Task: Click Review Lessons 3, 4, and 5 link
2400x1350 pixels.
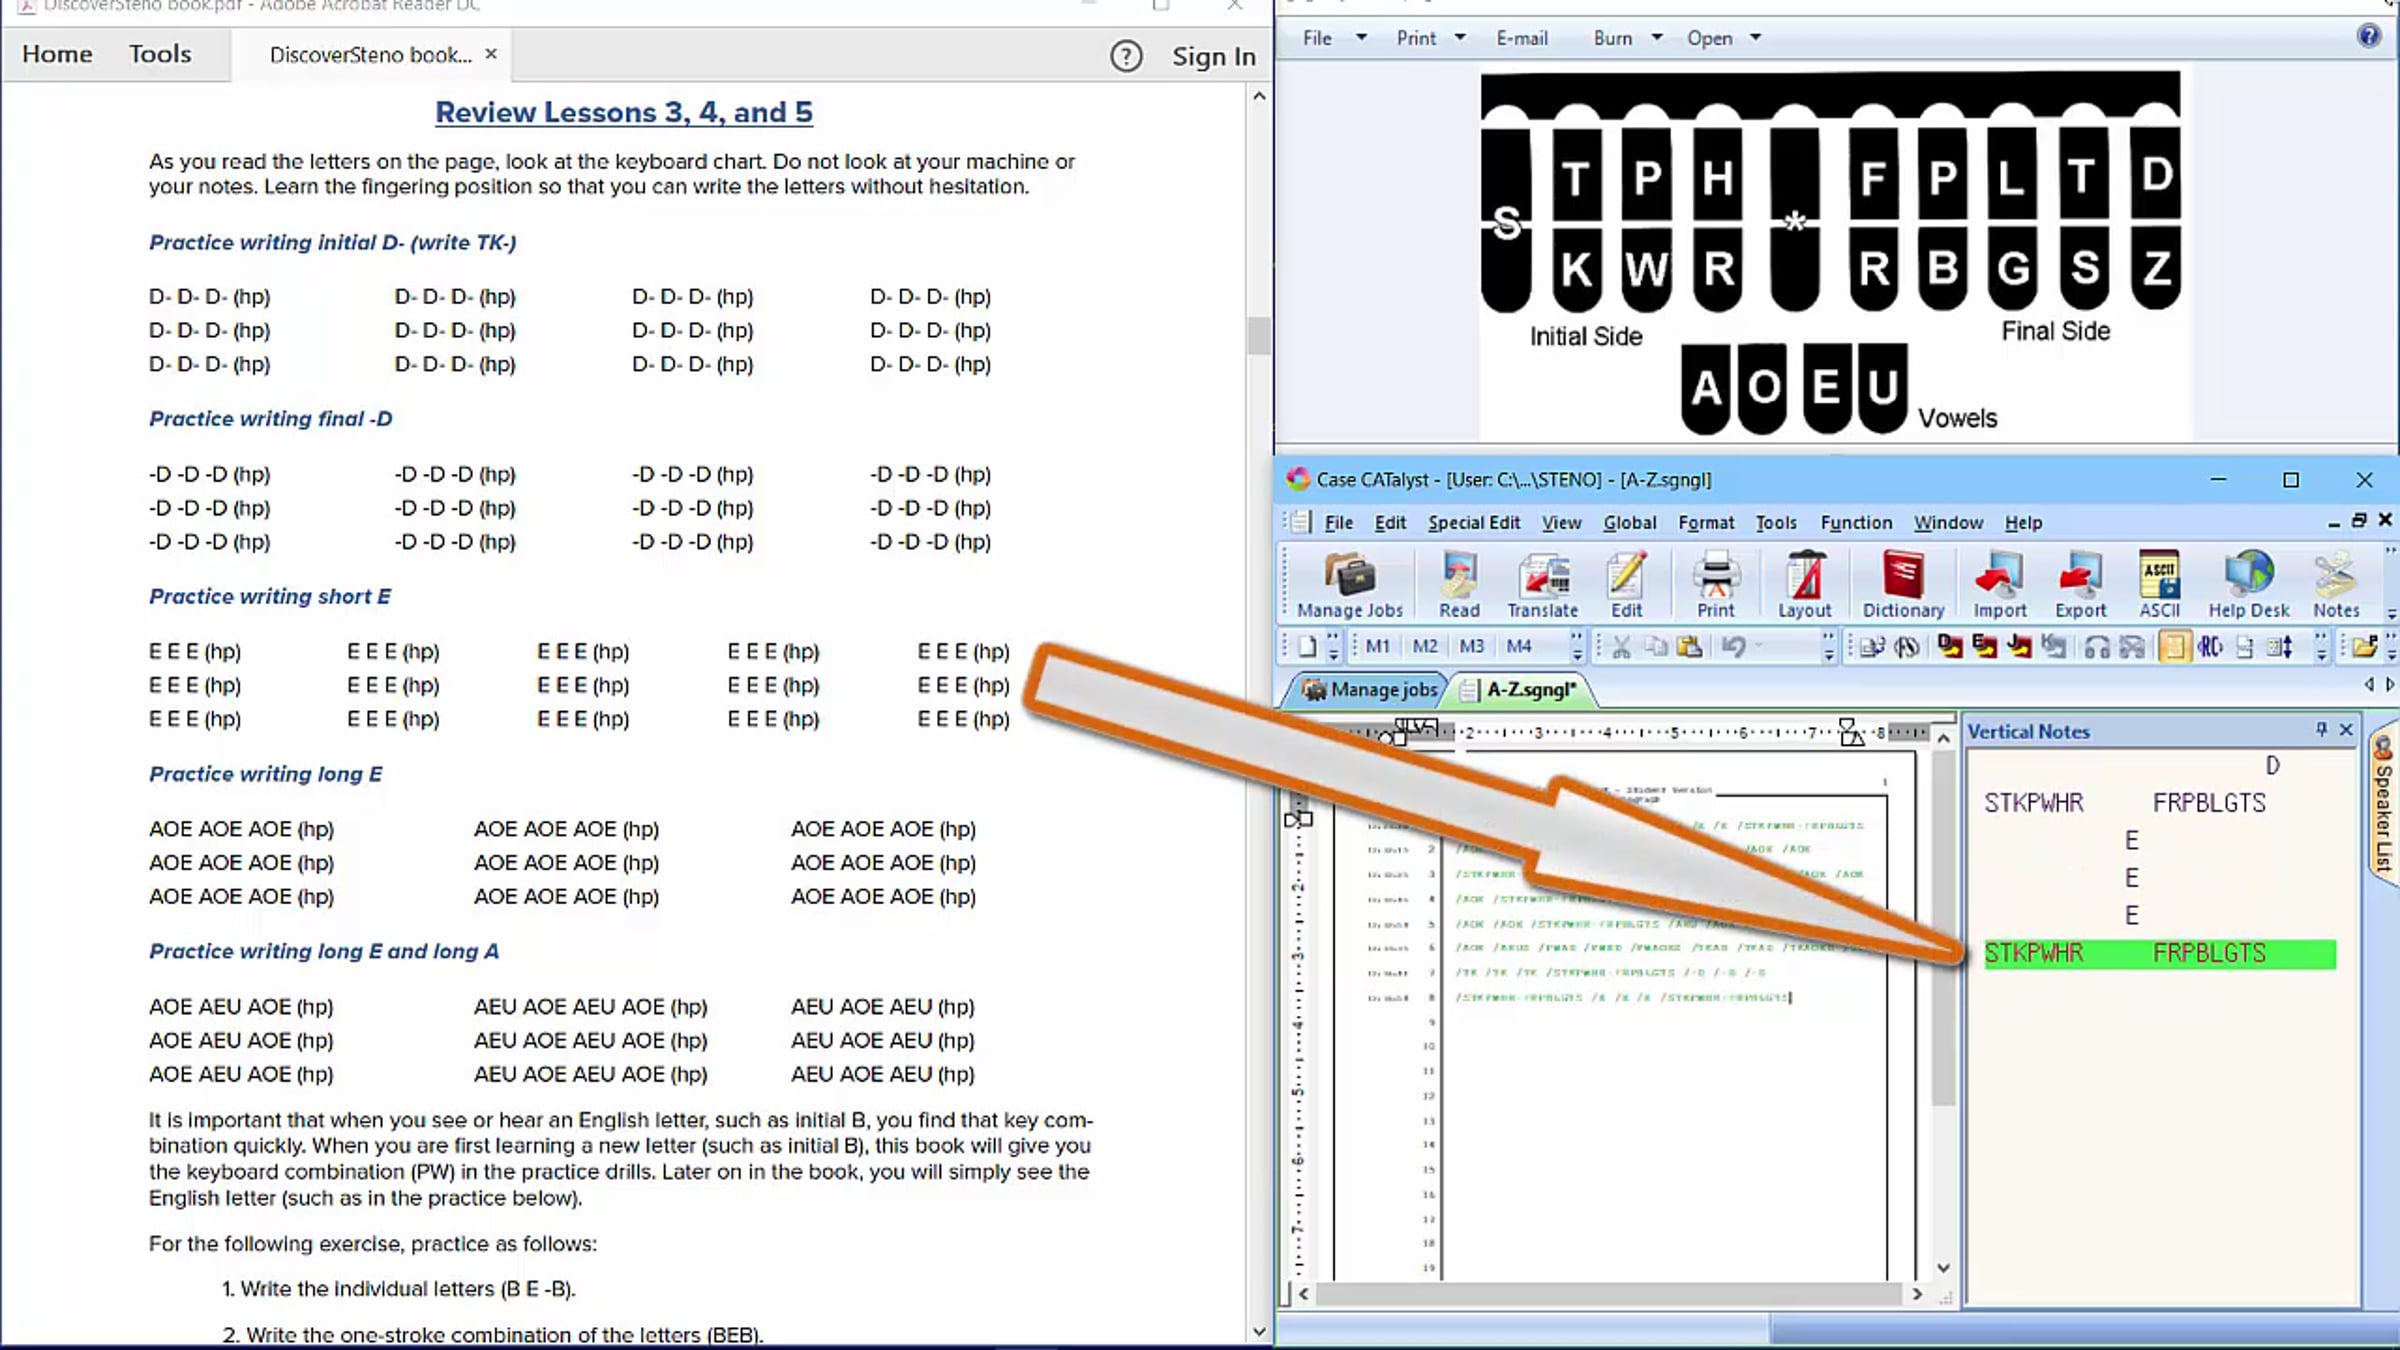Action: tap(623, 112)
